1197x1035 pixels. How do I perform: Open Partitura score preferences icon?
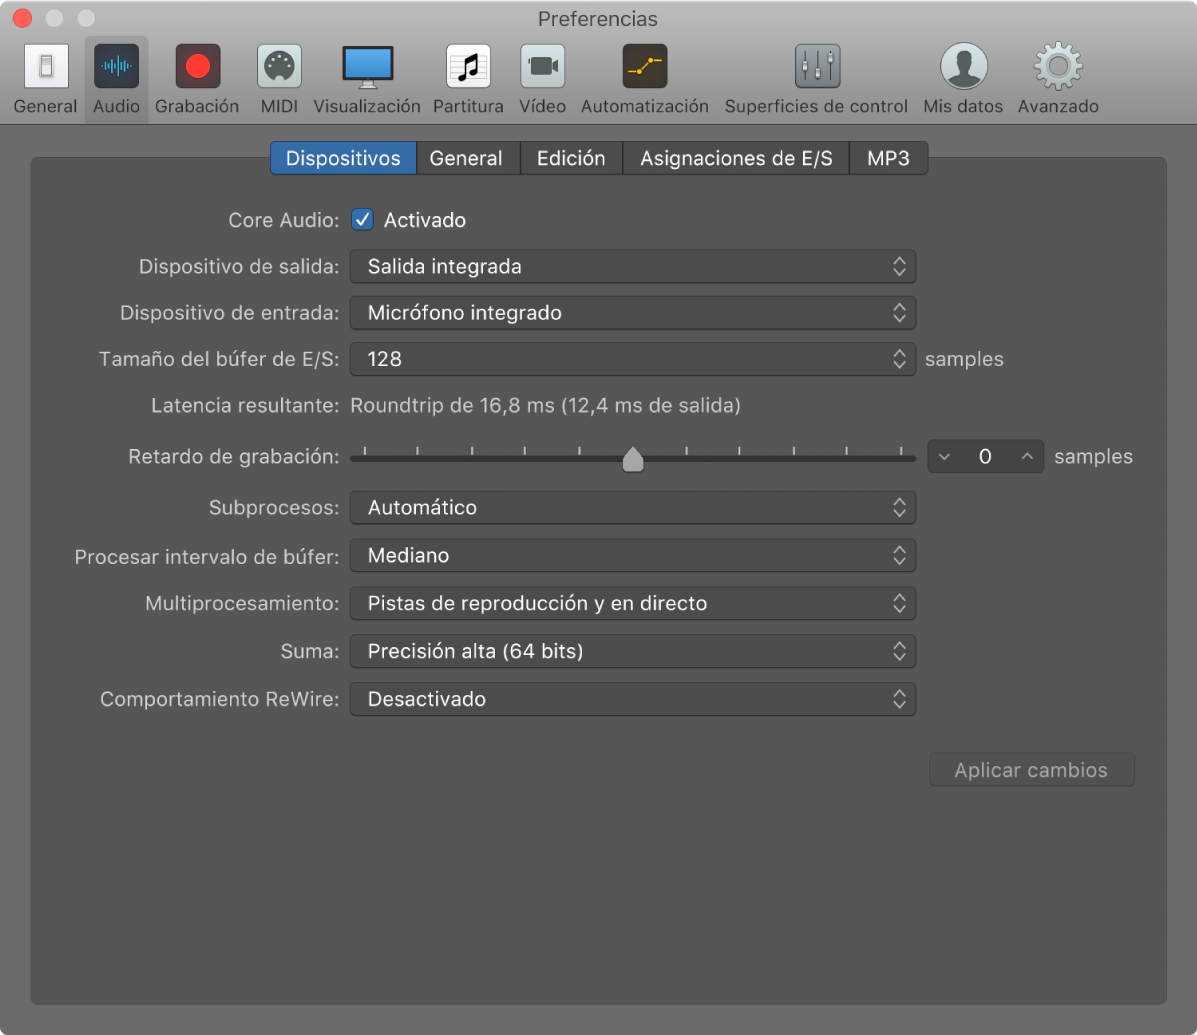(468, 67)
